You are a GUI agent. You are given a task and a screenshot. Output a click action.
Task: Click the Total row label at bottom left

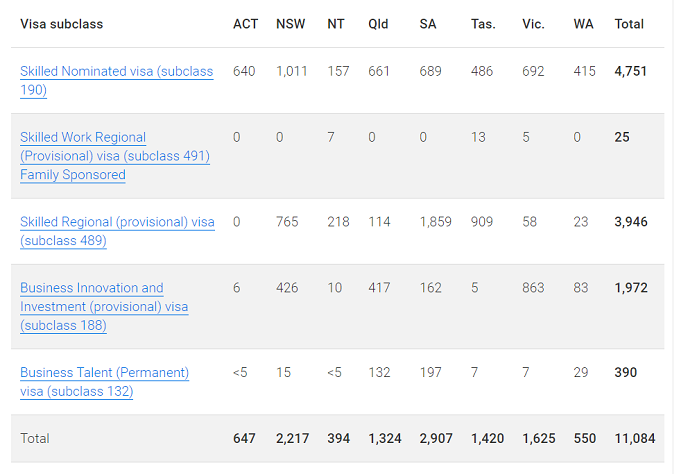pos(35,438)
